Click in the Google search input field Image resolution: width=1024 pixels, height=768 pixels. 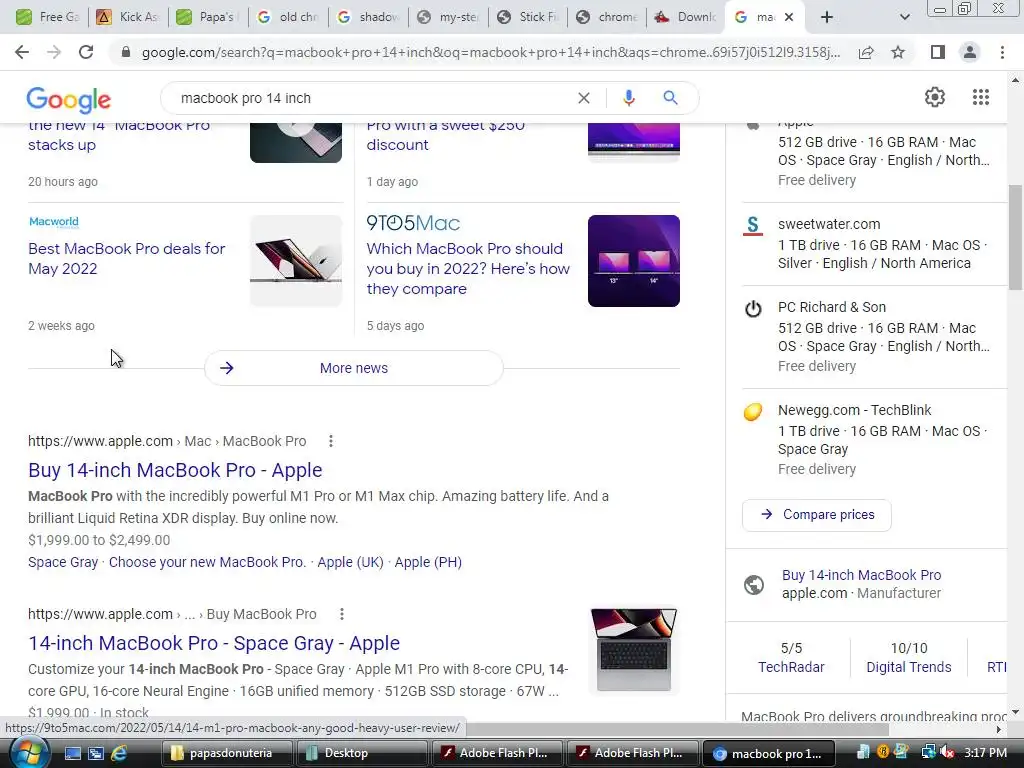(372, 98)
